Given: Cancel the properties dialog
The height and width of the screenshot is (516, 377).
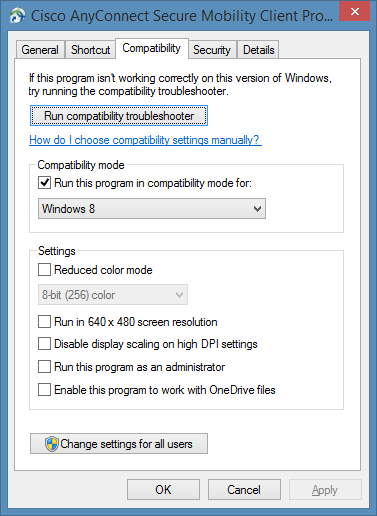Looking at the screenshot, I should (244, 490).
